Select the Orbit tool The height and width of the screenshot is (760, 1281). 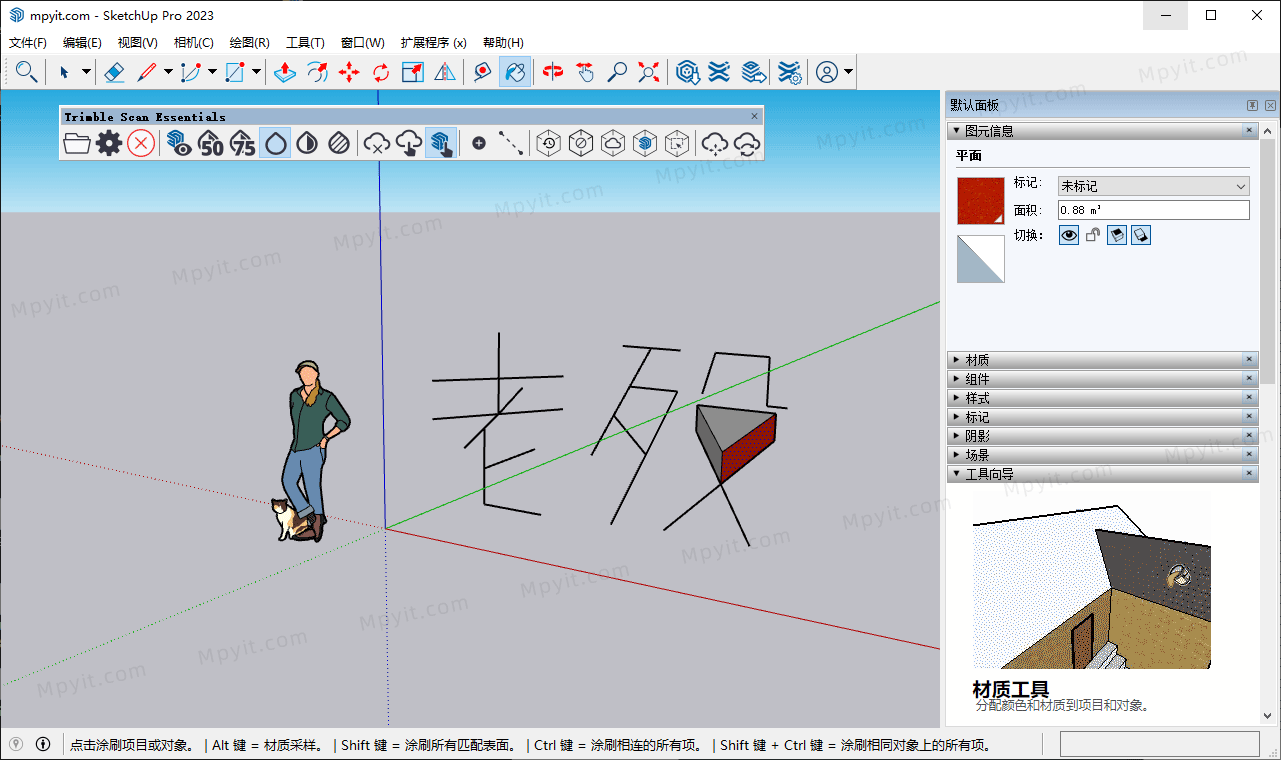click(553, 72)
